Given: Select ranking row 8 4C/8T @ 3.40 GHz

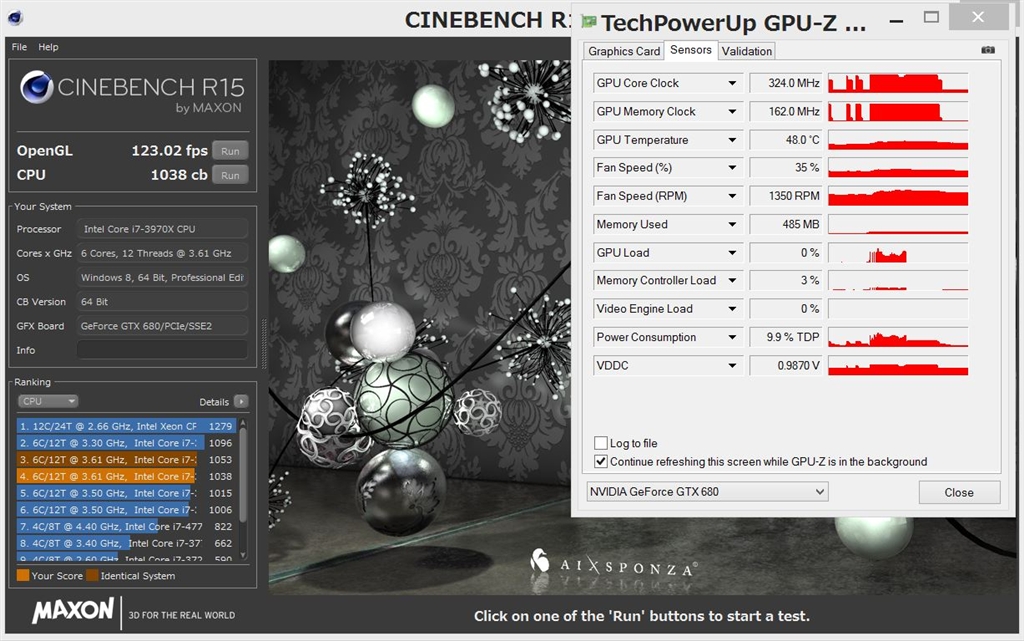Looking at the screenshot, I should [126, 543].
